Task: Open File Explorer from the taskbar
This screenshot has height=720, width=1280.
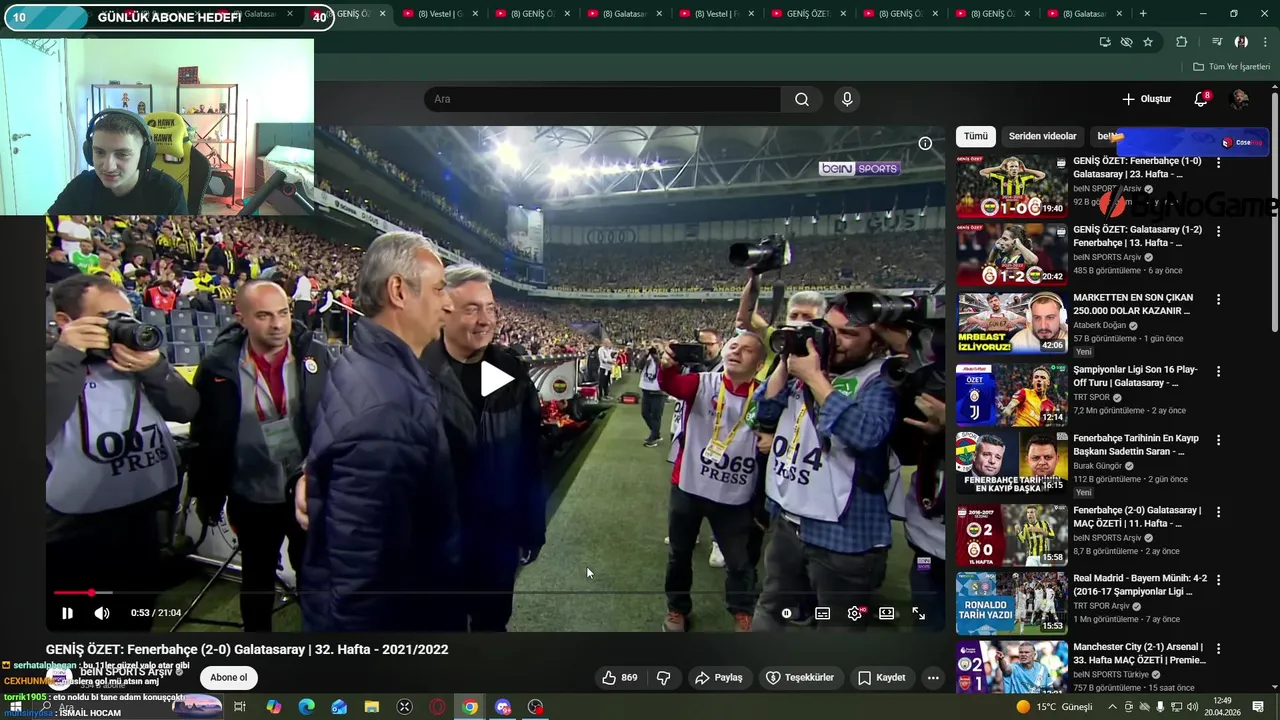Action: click(x=372, y=707)
